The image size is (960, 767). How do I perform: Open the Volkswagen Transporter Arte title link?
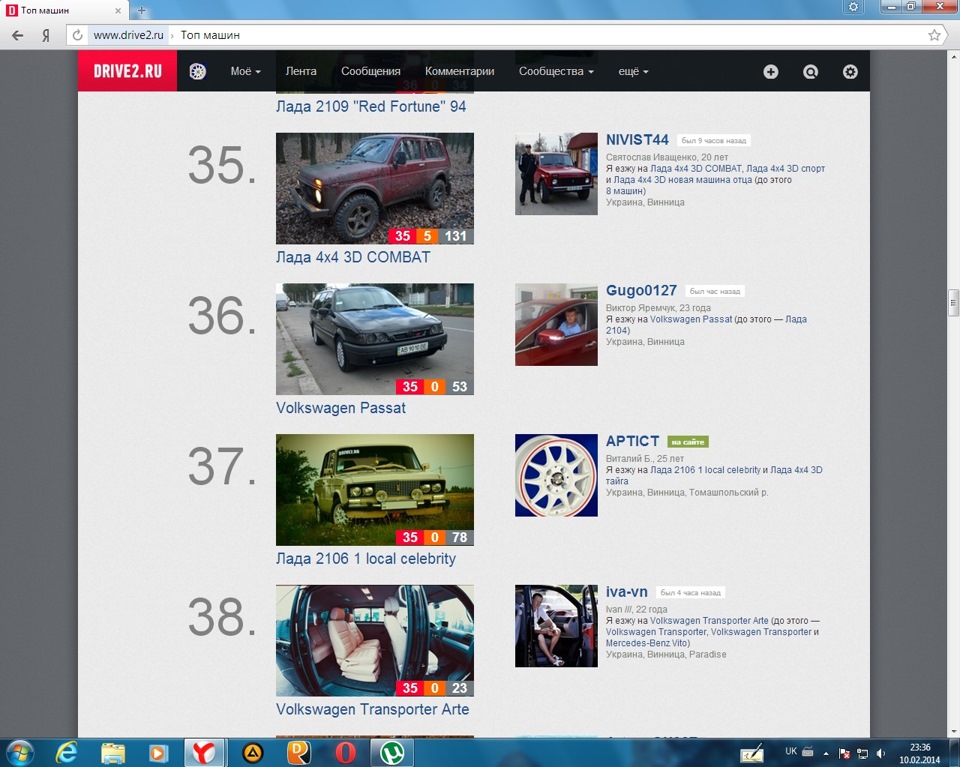(x=372, y=709)
